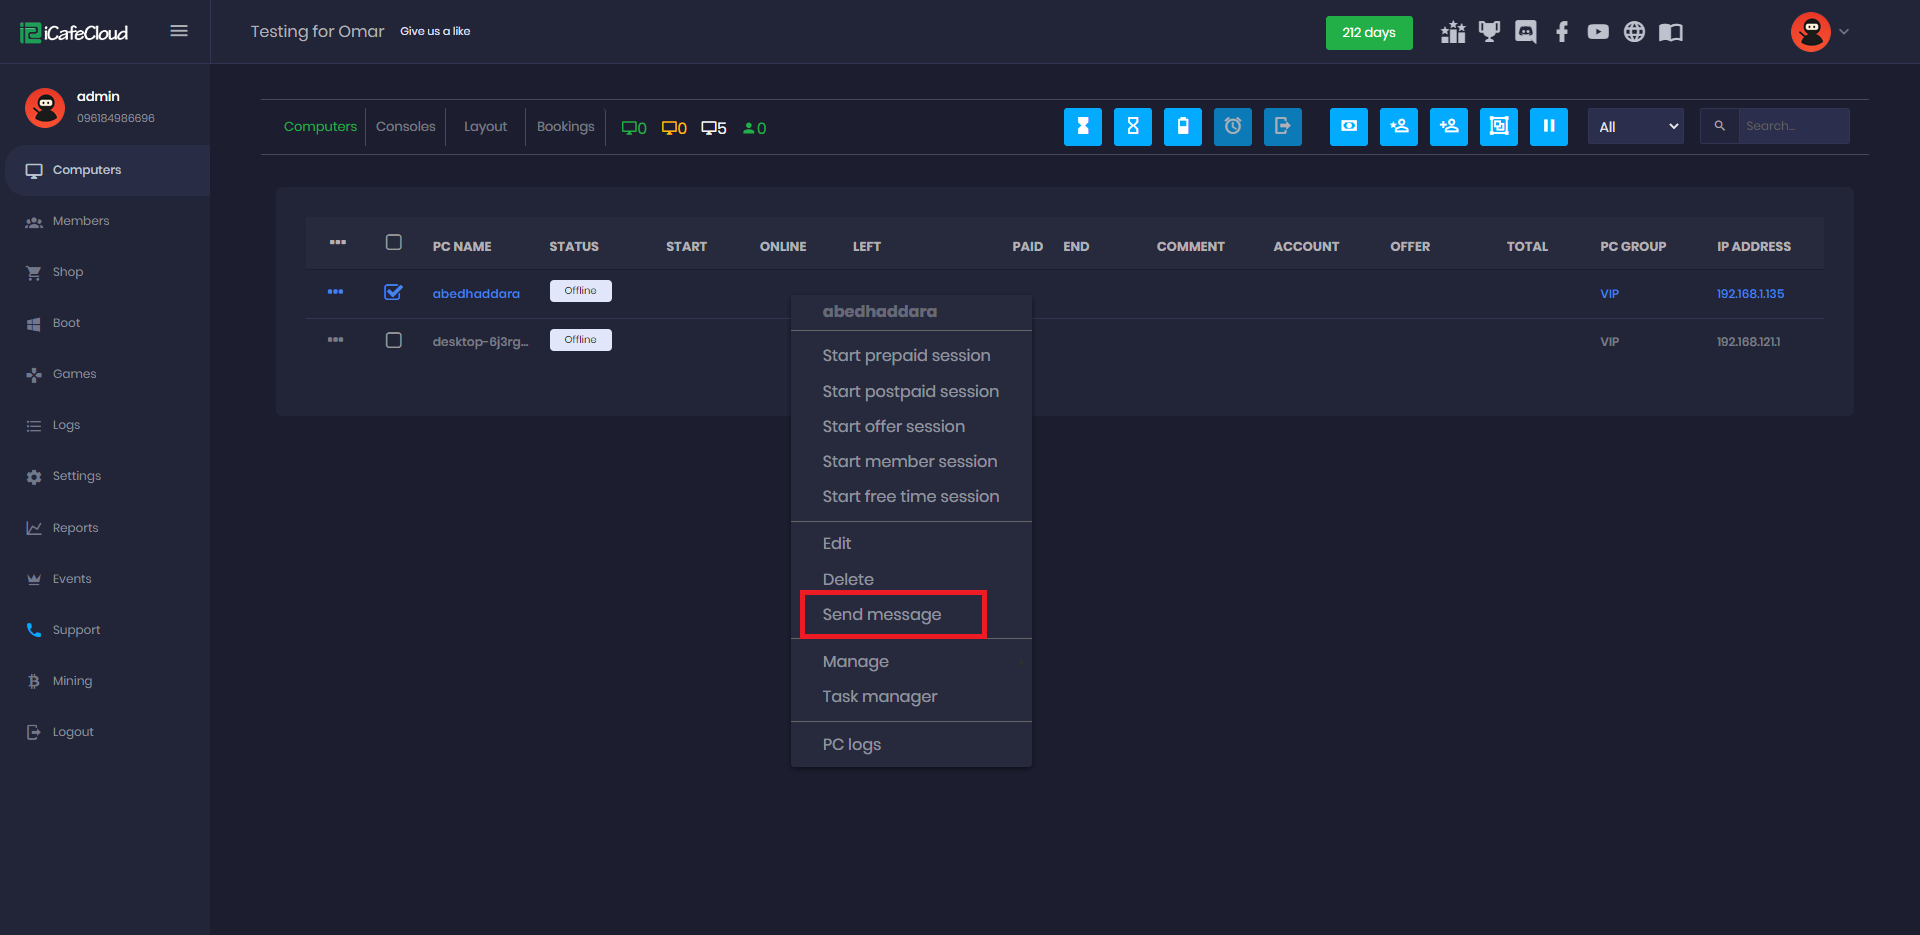Viewport: 1920px width, 935px height.
Task: Click the green 212 days button
Action: pyautogui.click(x=1368, y=33)
